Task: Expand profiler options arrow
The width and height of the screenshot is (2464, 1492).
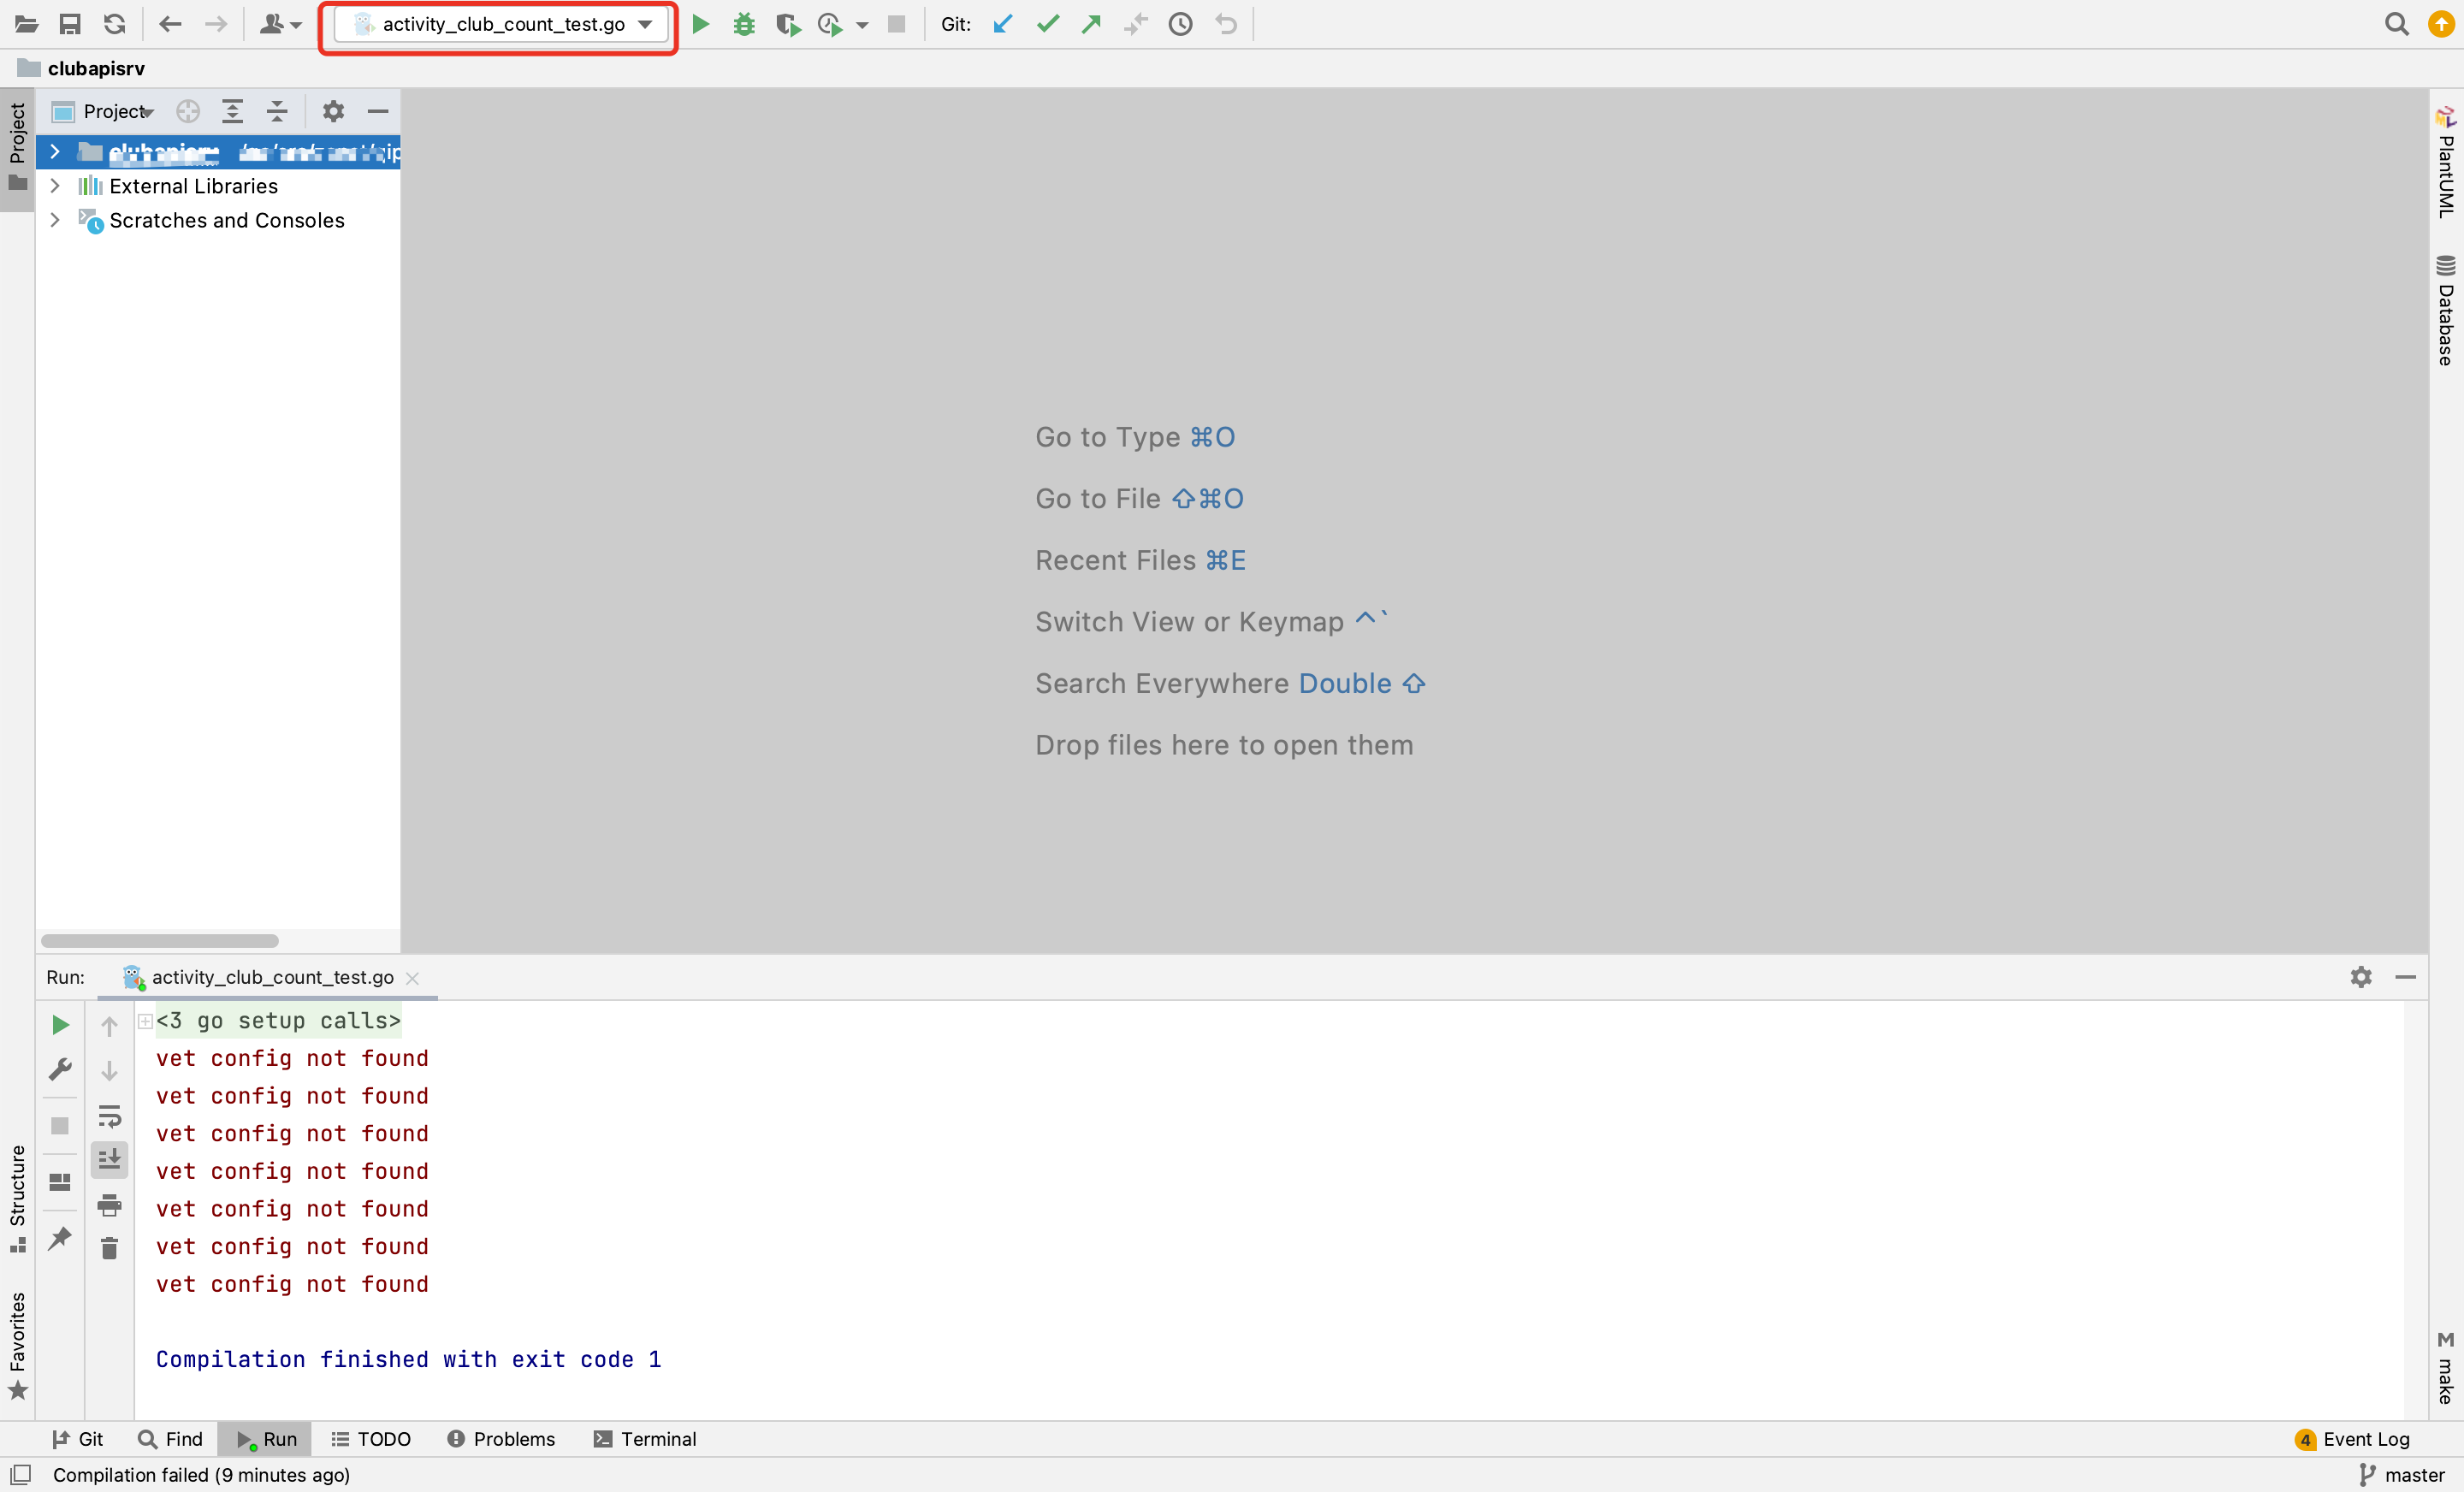Action: pos(862,25)
